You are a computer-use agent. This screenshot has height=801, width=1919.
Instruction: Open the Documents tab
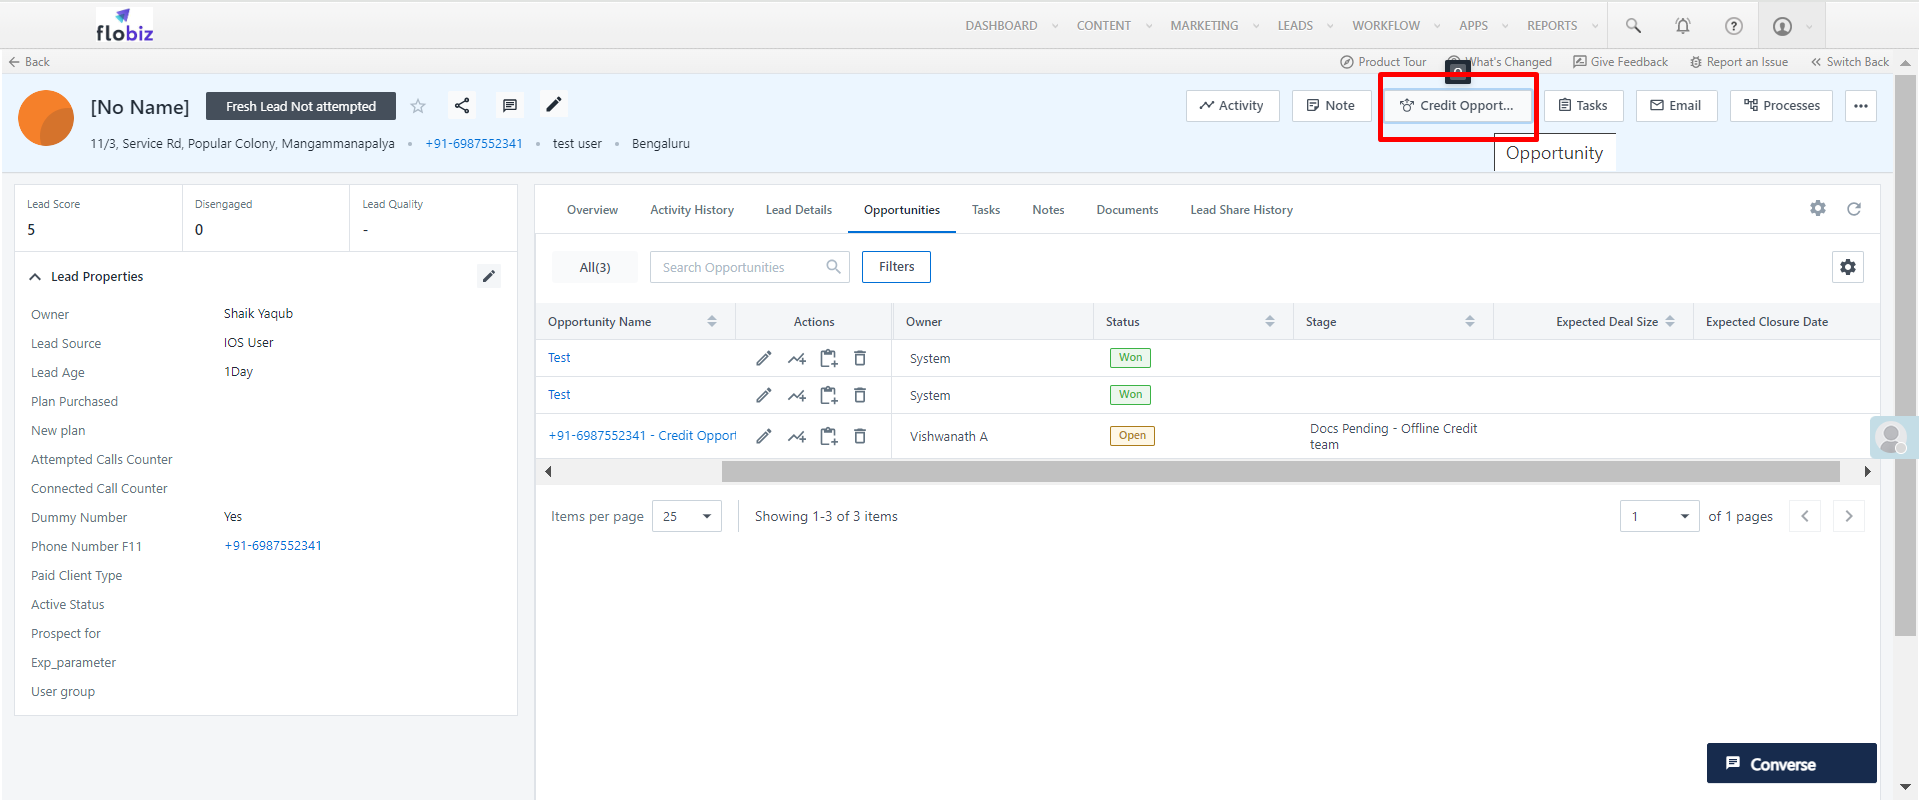click(x=1127, y=210)
